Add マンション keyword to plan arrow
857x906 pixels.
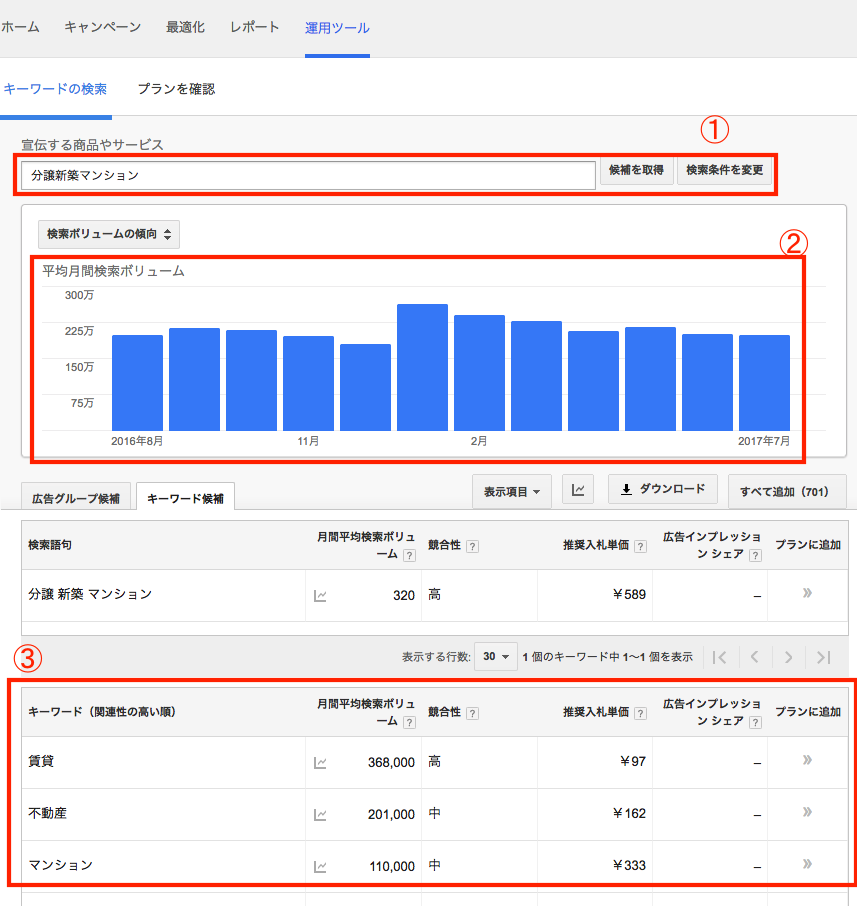click(807, 864)
